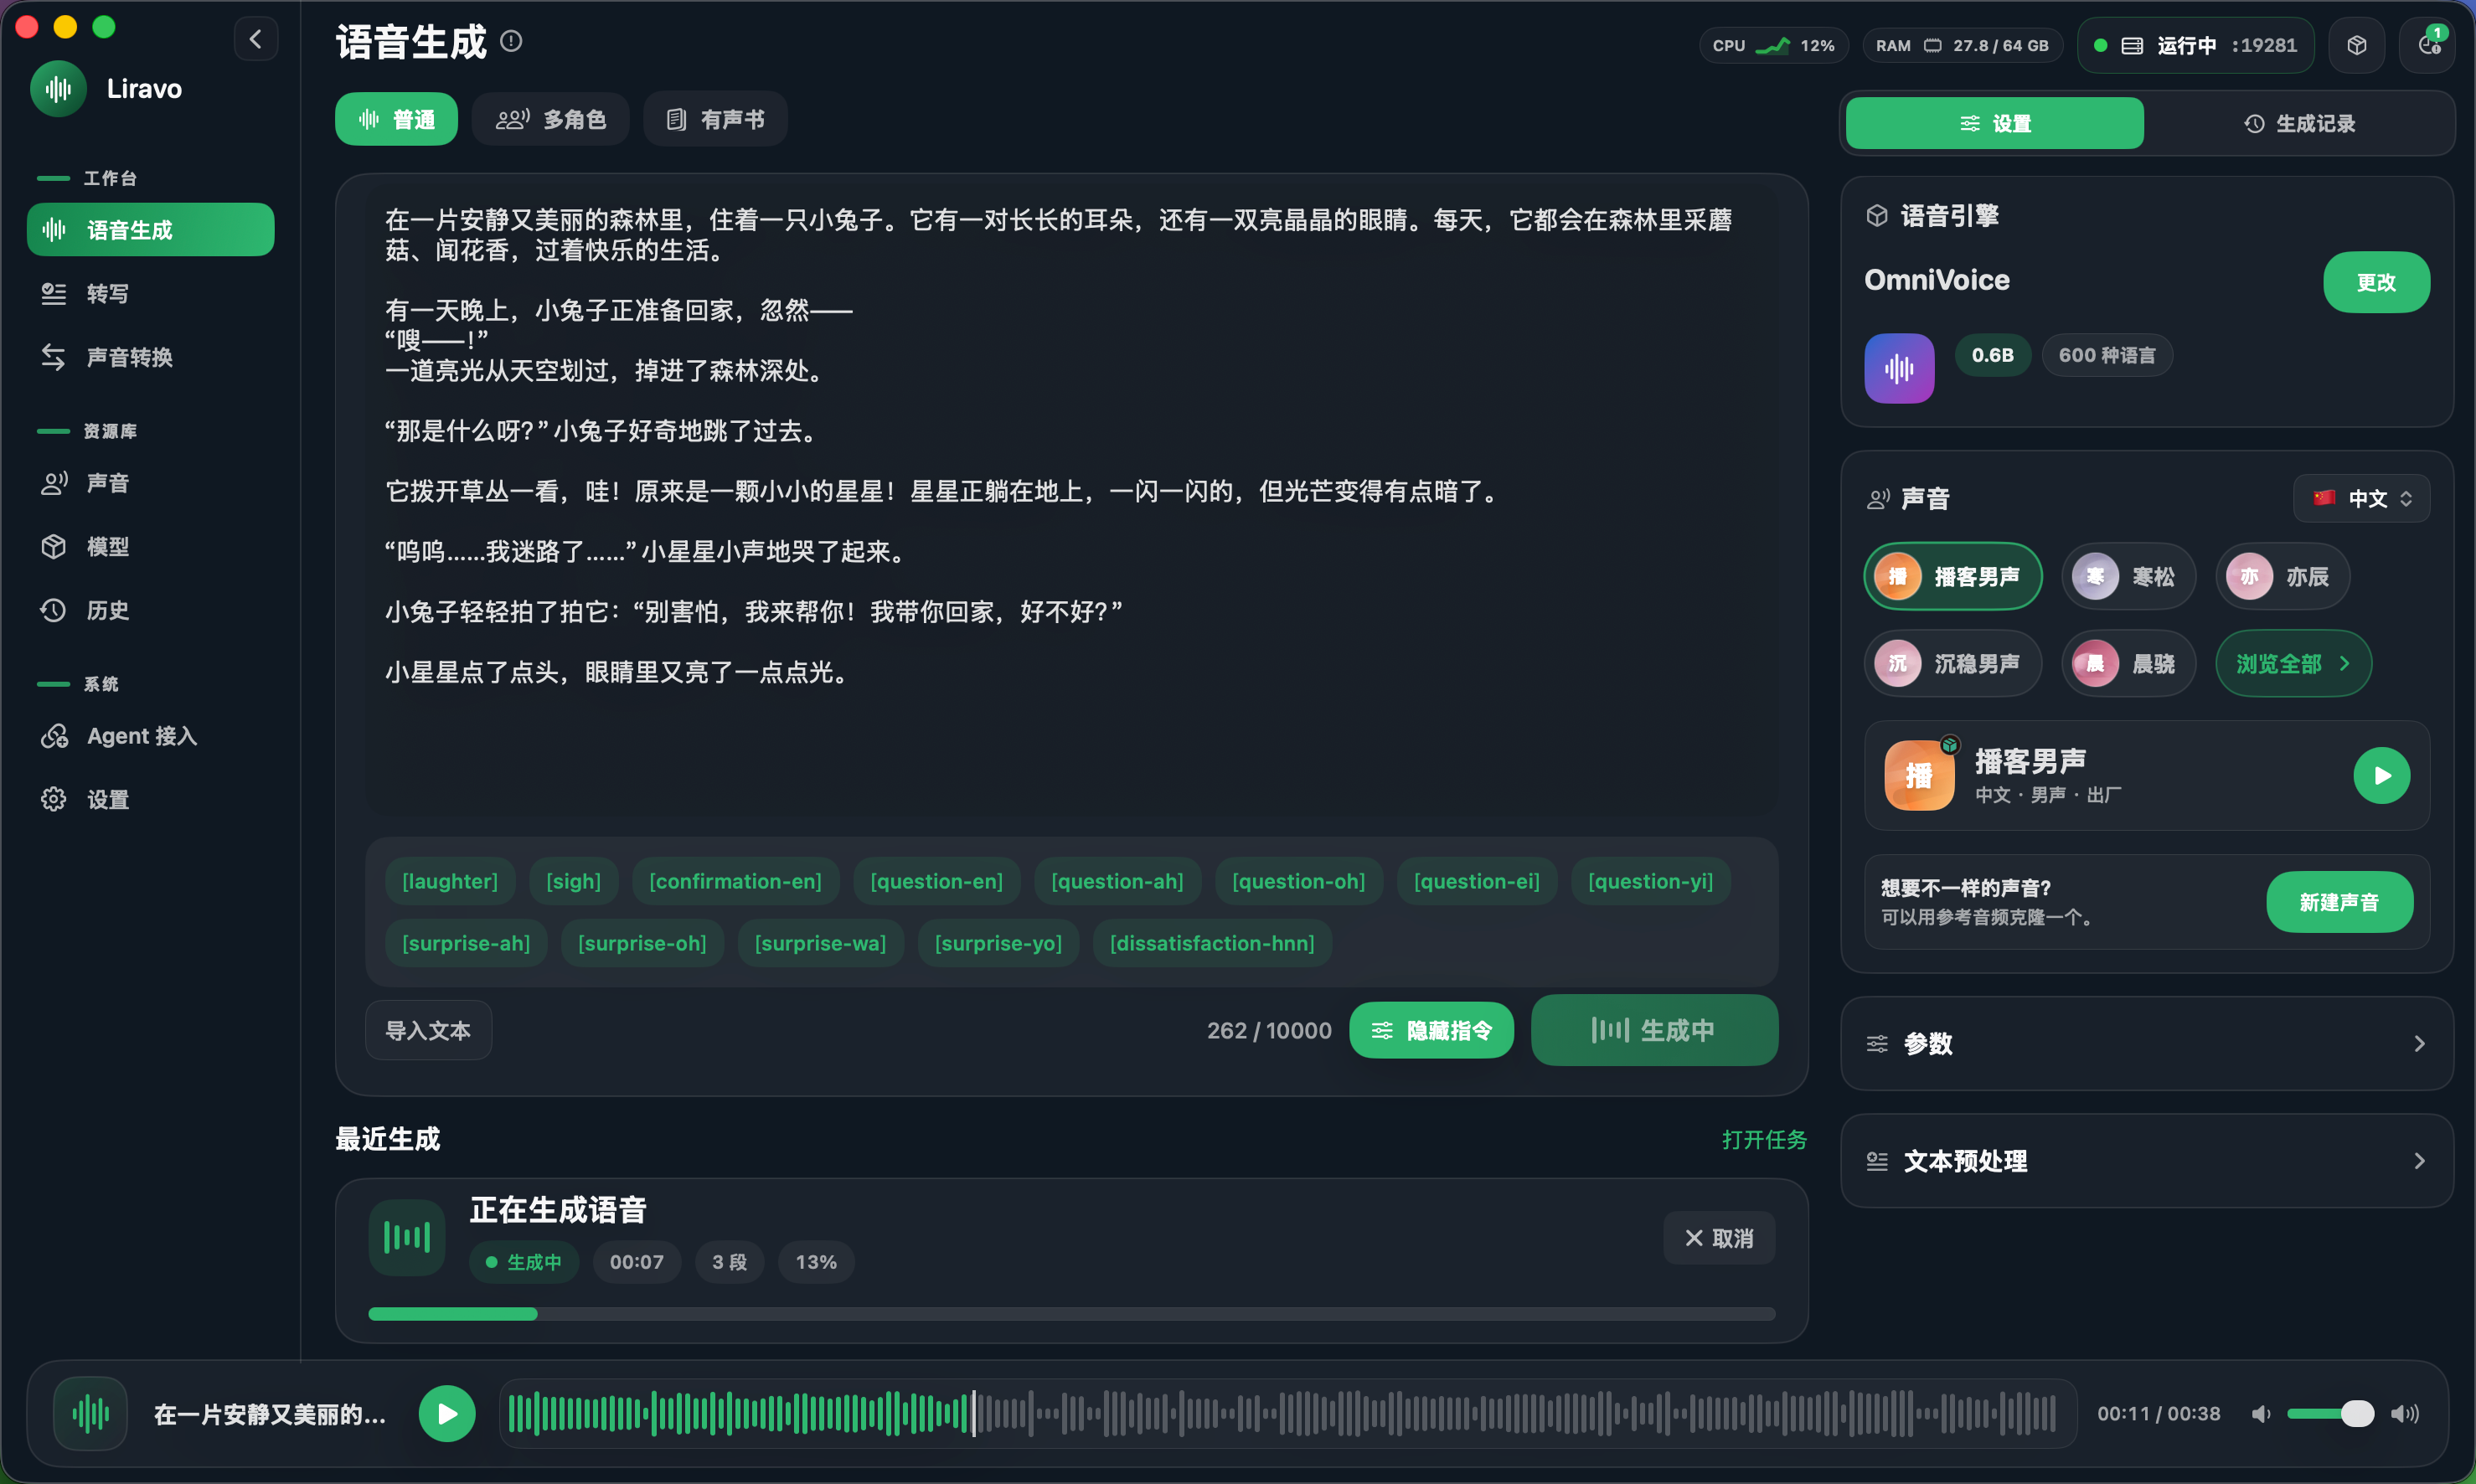
Task: Insert the [dissatisfaction-hnn] tag
Action: [x=1212, y=943]
